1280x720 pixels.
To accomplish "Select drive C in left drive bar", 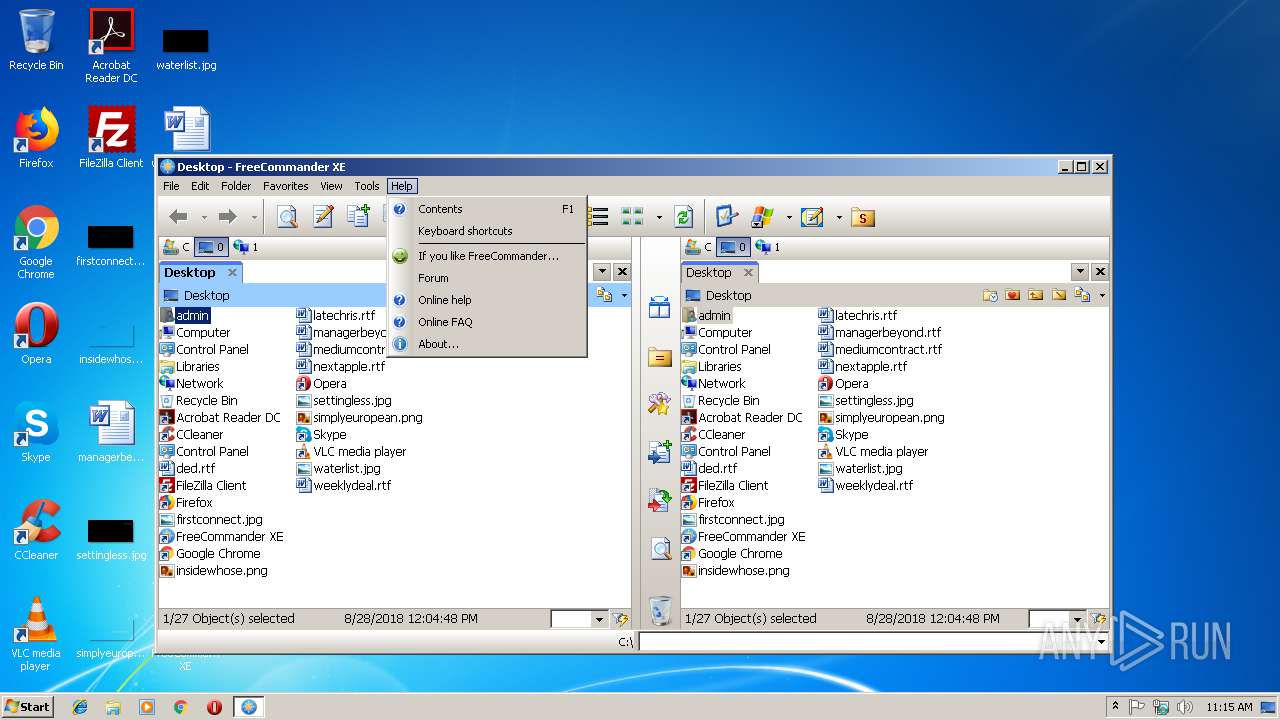I will click(176, 247).
